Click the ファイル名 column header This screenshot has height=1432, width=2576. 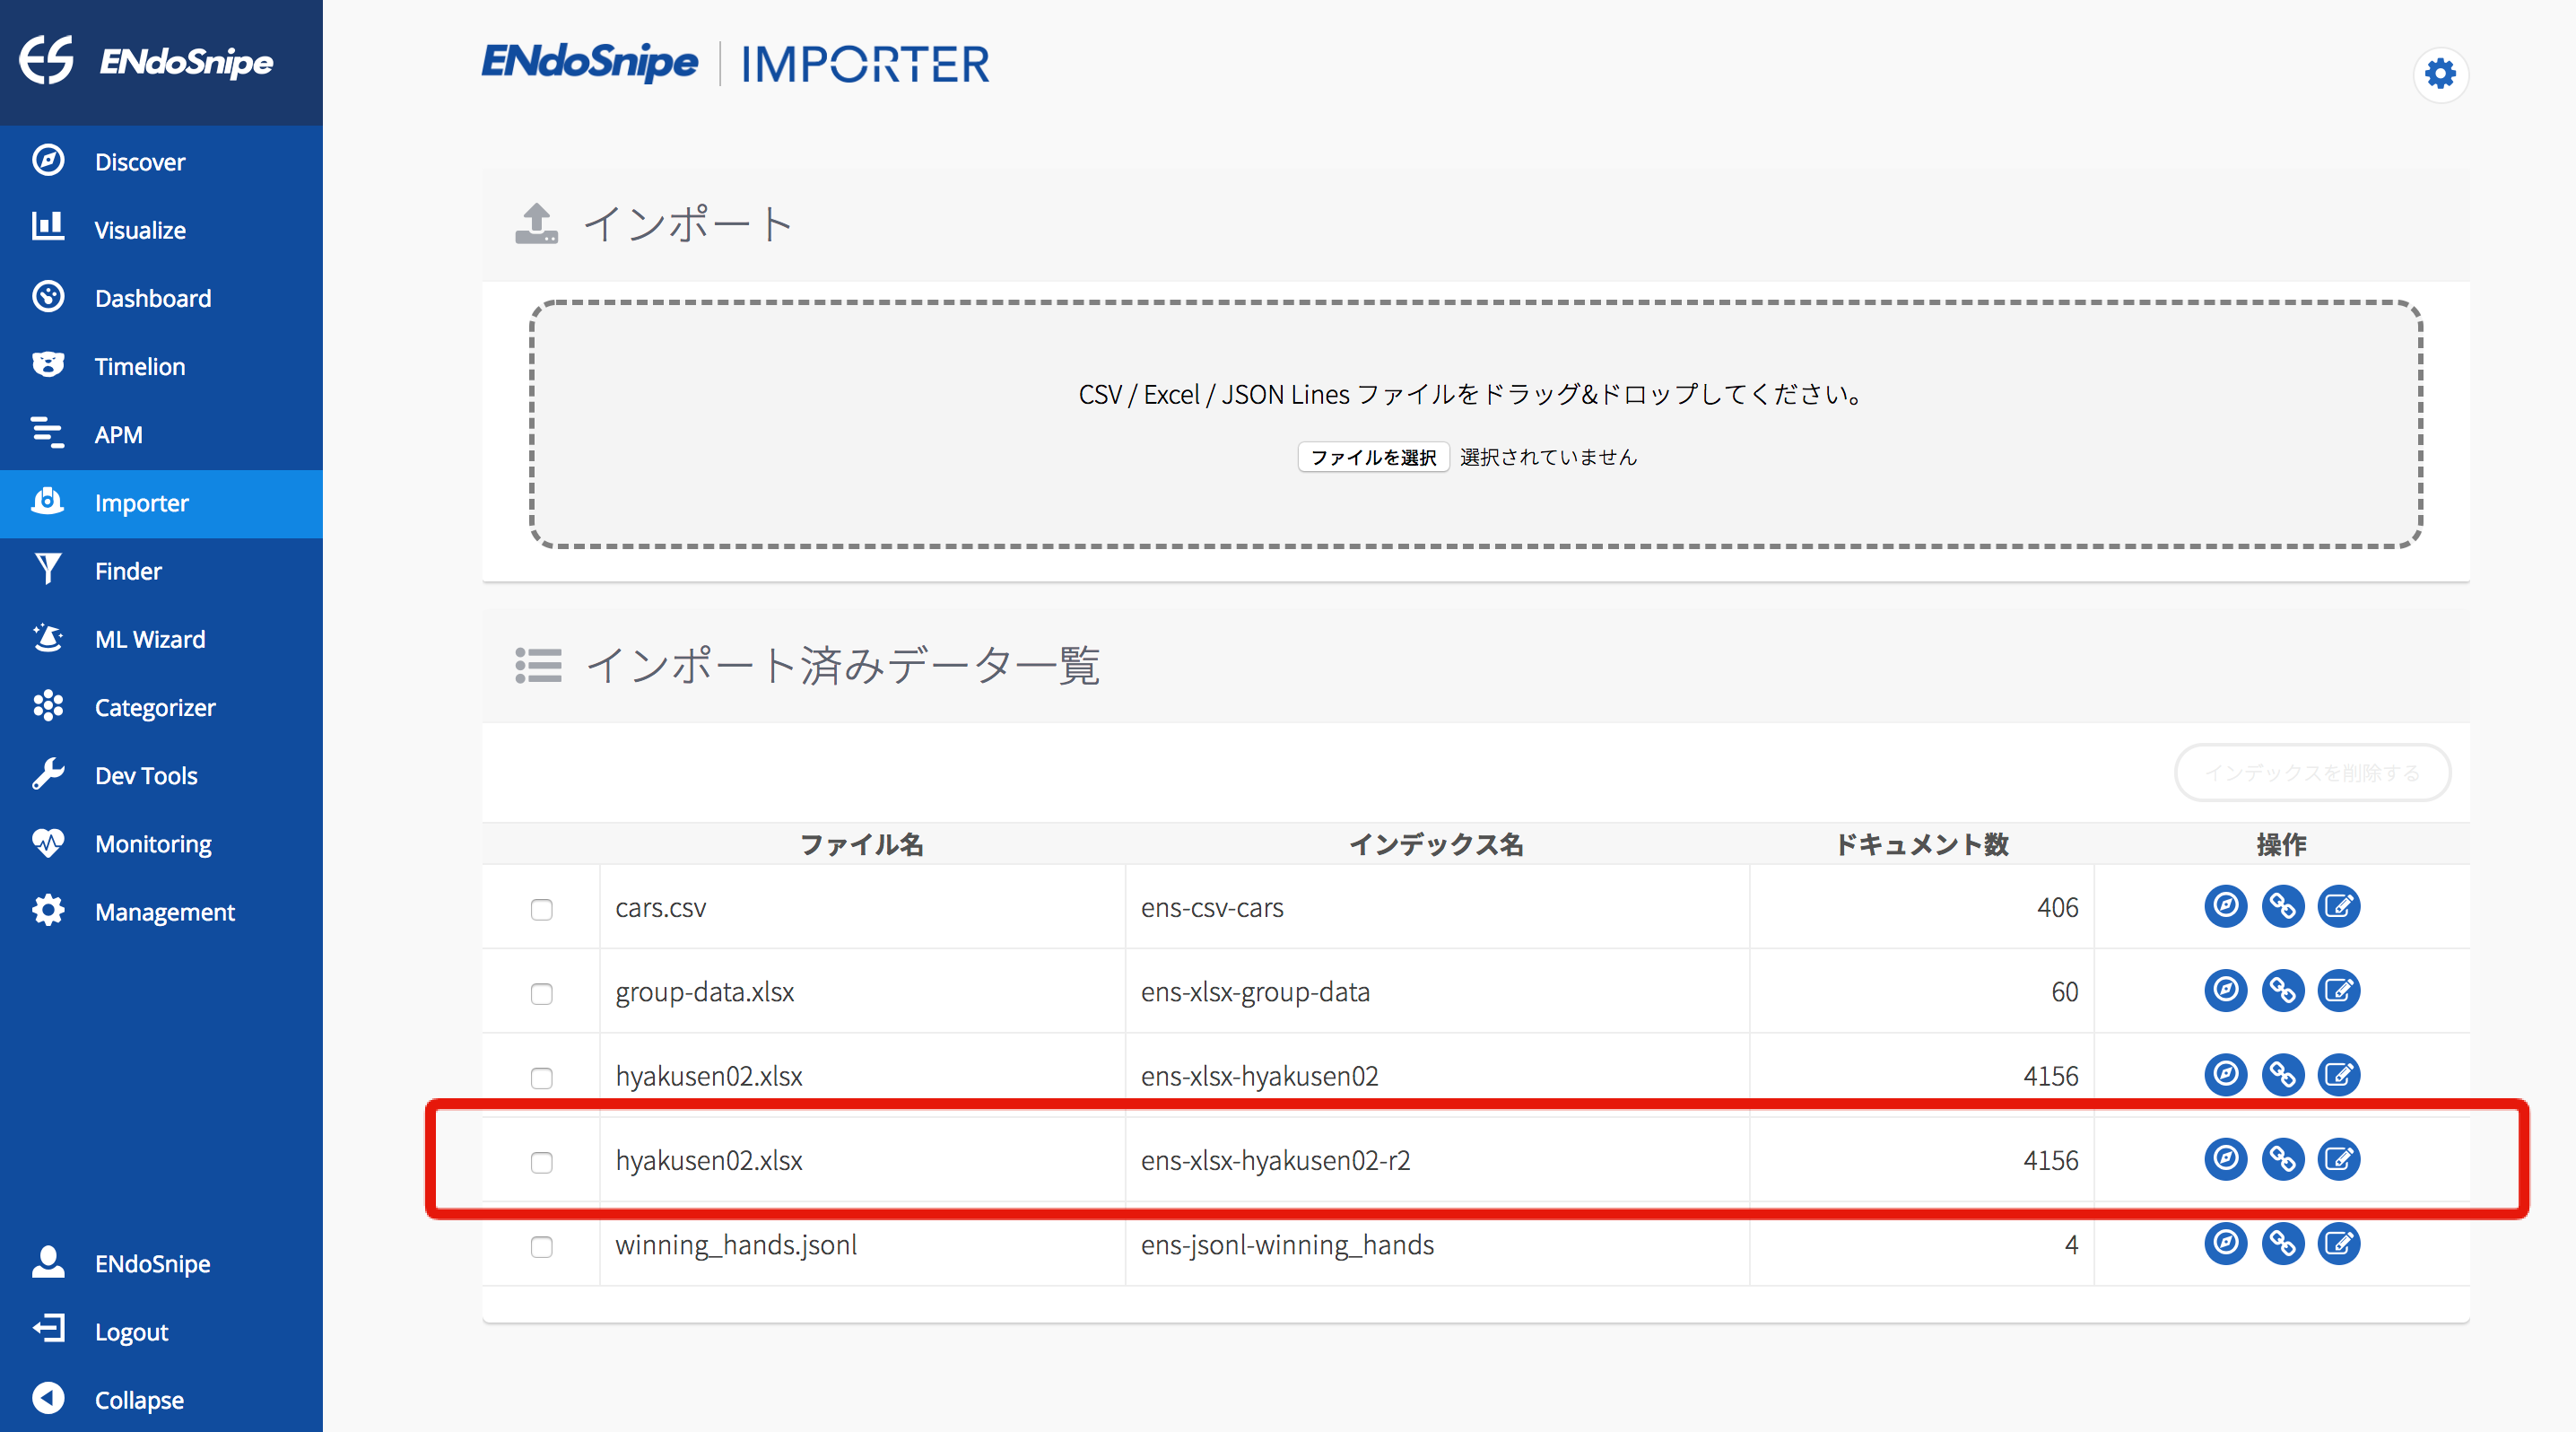tap(862, 844)
